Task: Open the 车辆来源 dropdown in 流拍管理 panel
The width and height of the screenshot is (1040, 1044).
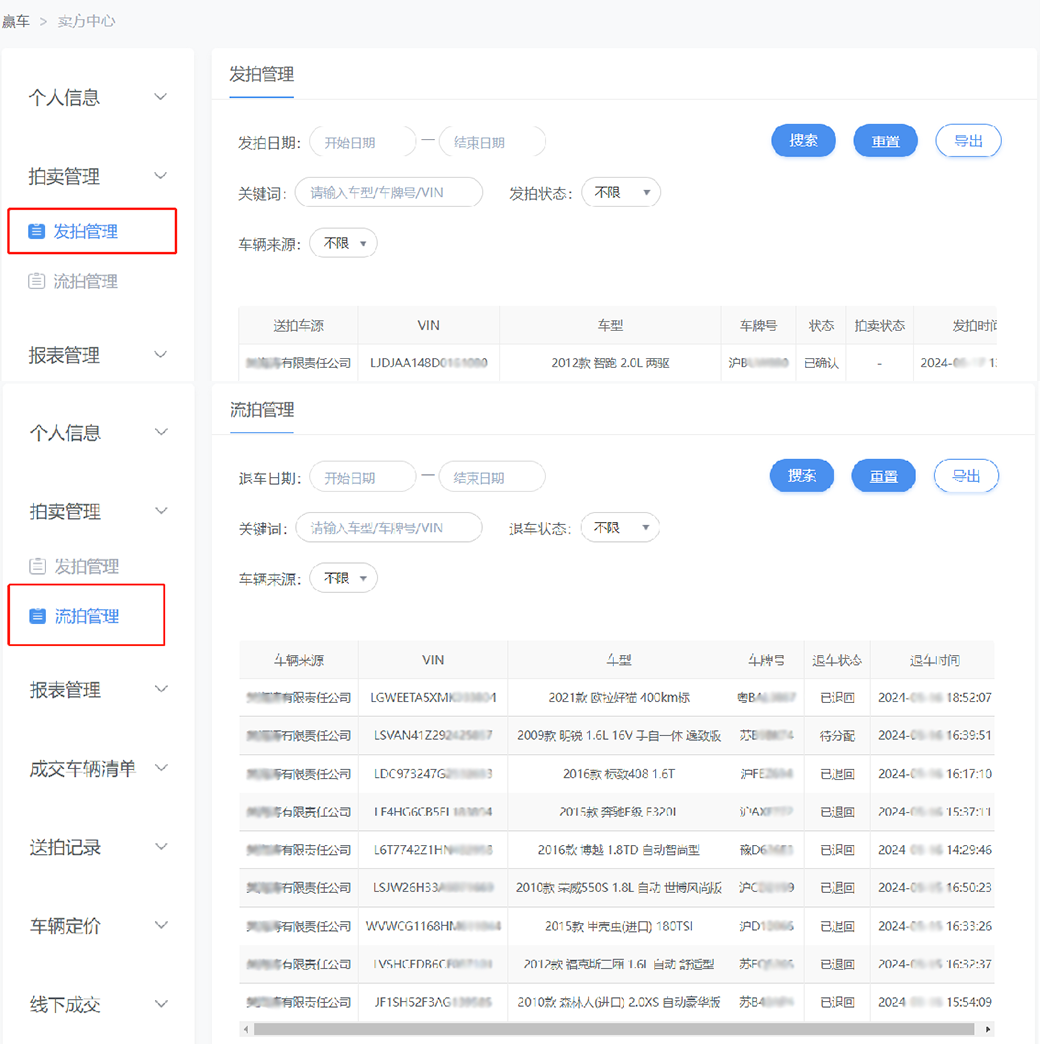Action: [343, 577]
